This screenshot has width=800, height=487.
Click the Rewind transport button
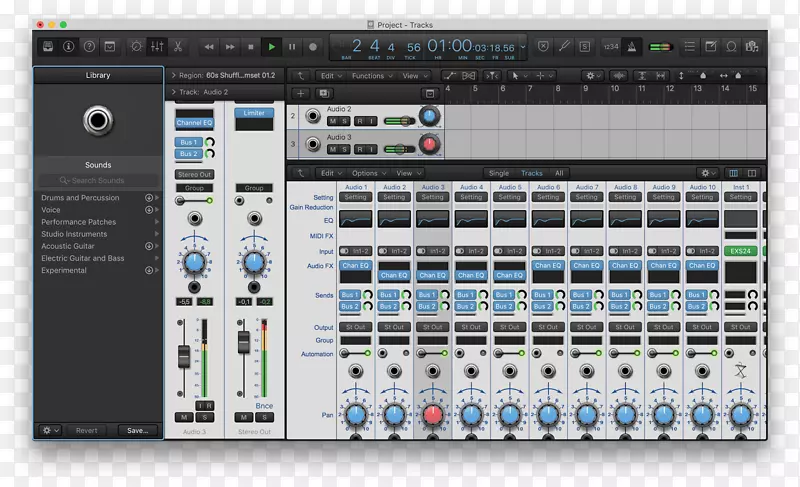tap(209, 46)
